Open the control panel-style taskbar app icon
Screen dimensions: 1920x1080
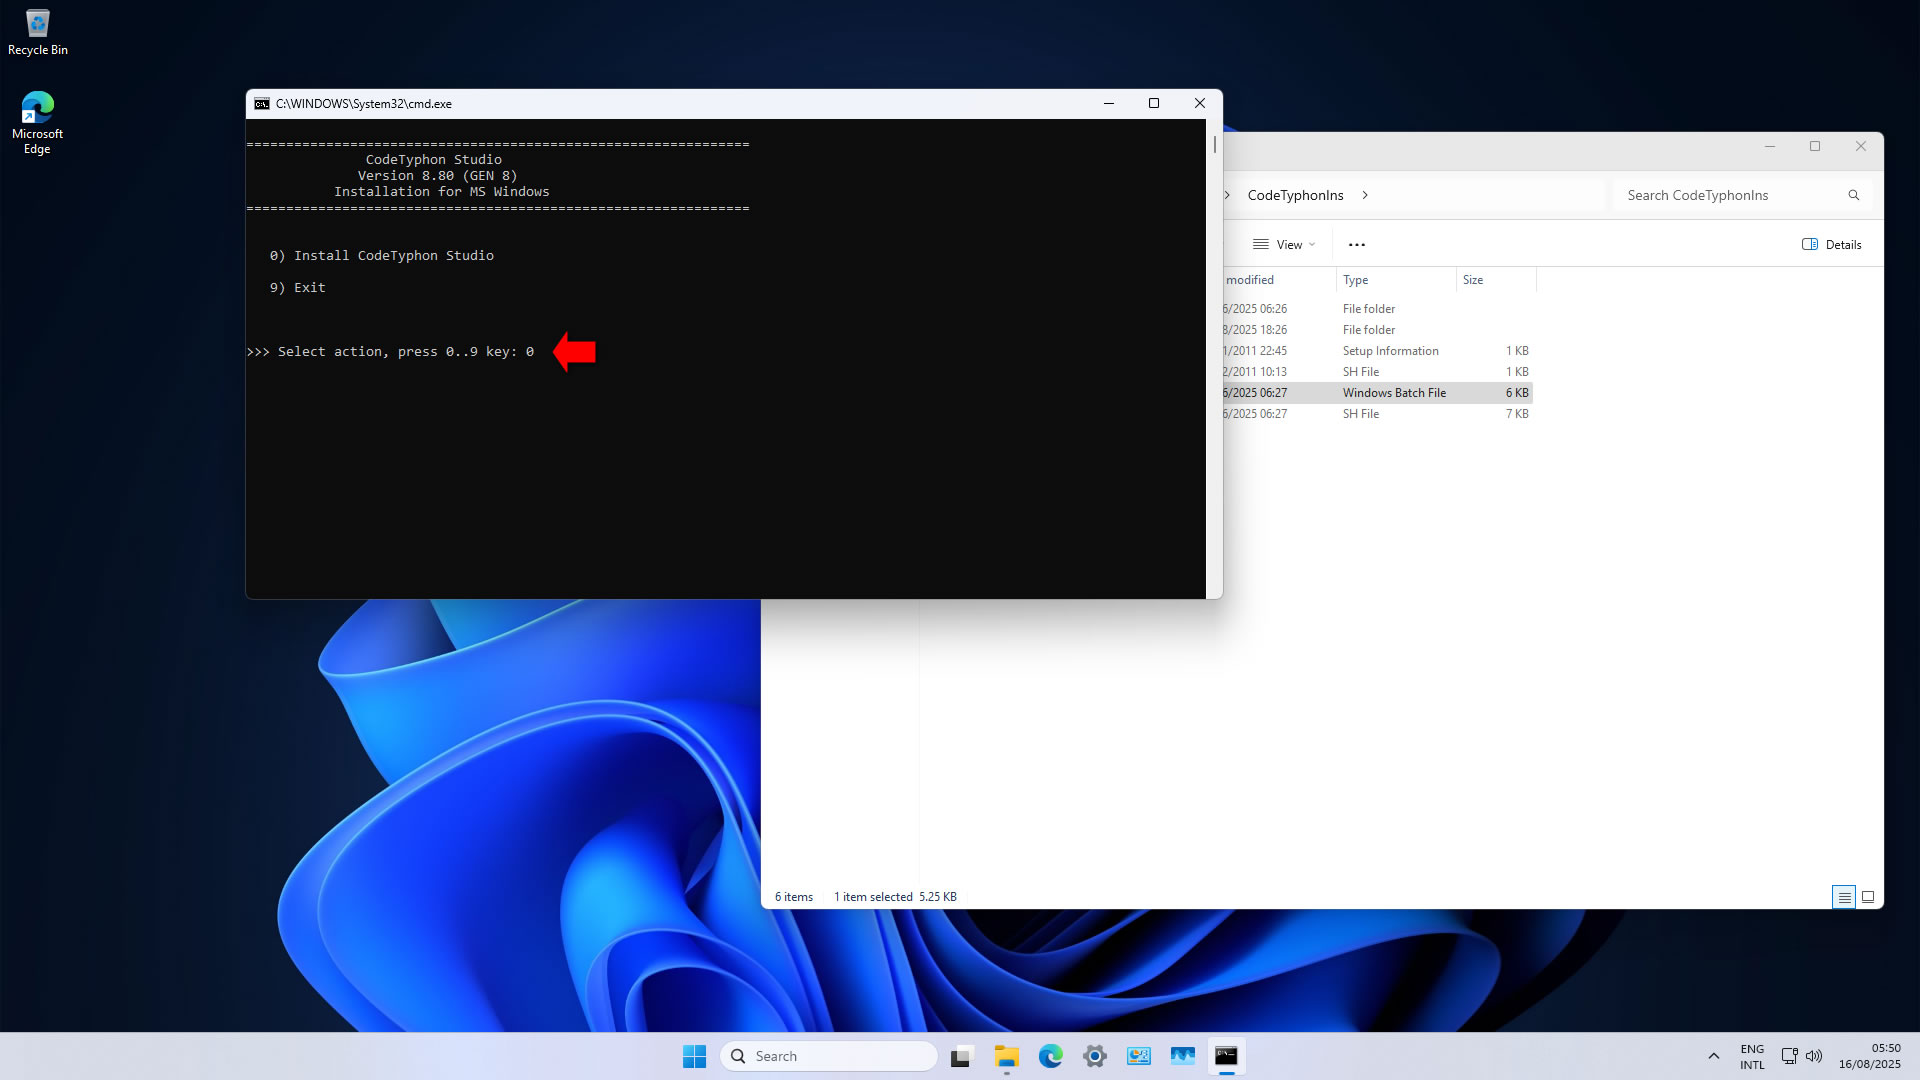click(1138, 1056)
